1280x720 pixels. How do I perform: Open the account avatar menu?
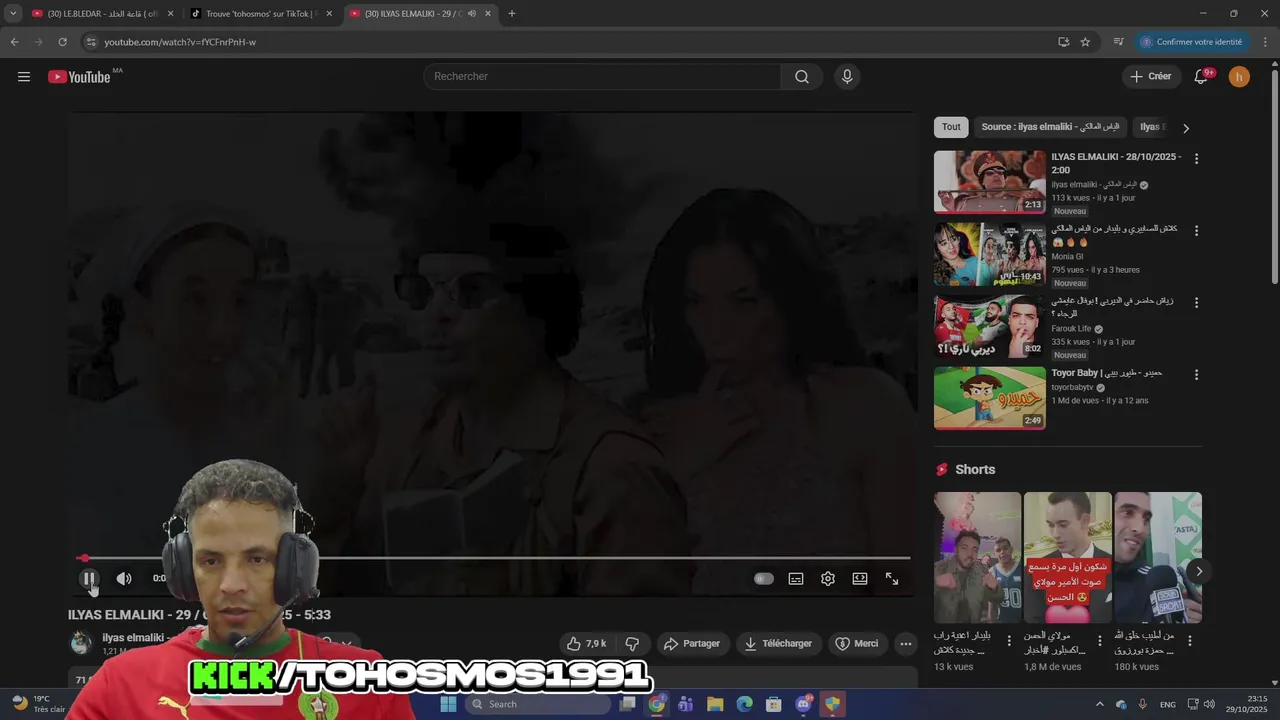pyautogui.click(x=1239, y=77)
